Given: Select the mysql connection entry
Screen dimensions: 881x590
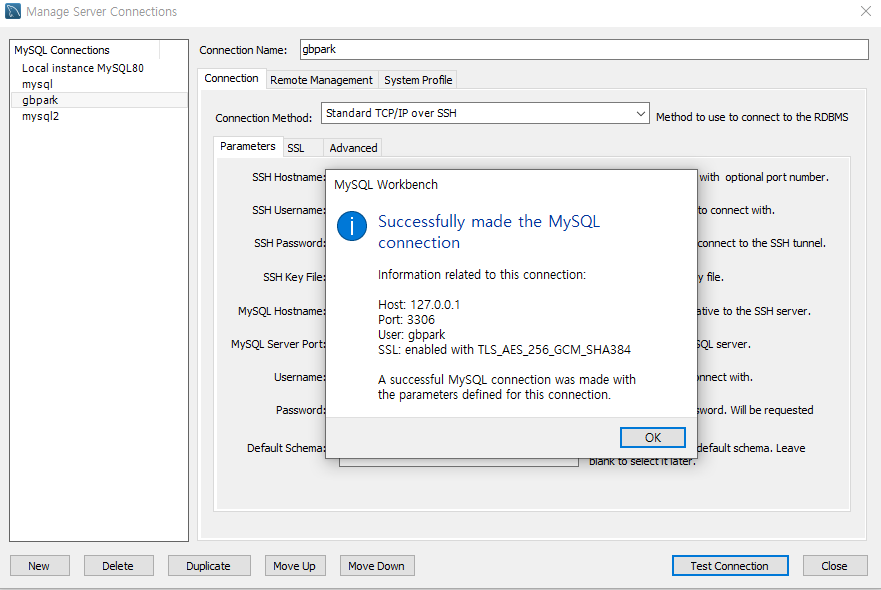Looking at the screenshot, I should coord(37,84).
